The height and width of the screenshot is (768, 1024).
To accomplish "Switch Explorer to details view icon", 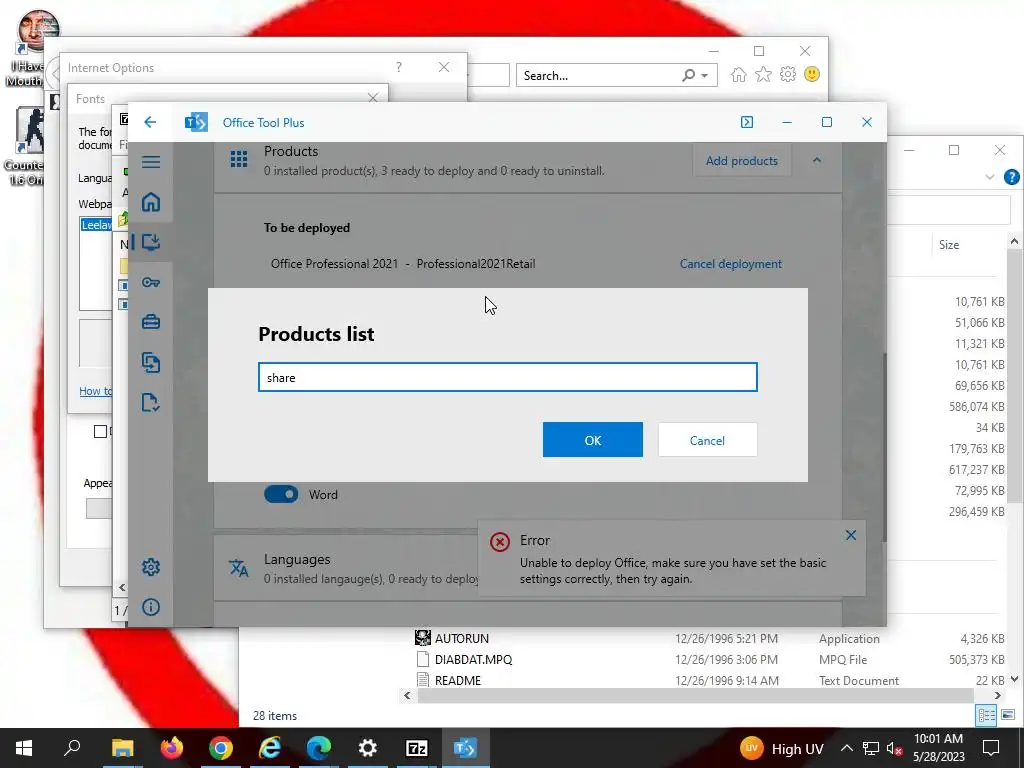I will coord(987,715).
